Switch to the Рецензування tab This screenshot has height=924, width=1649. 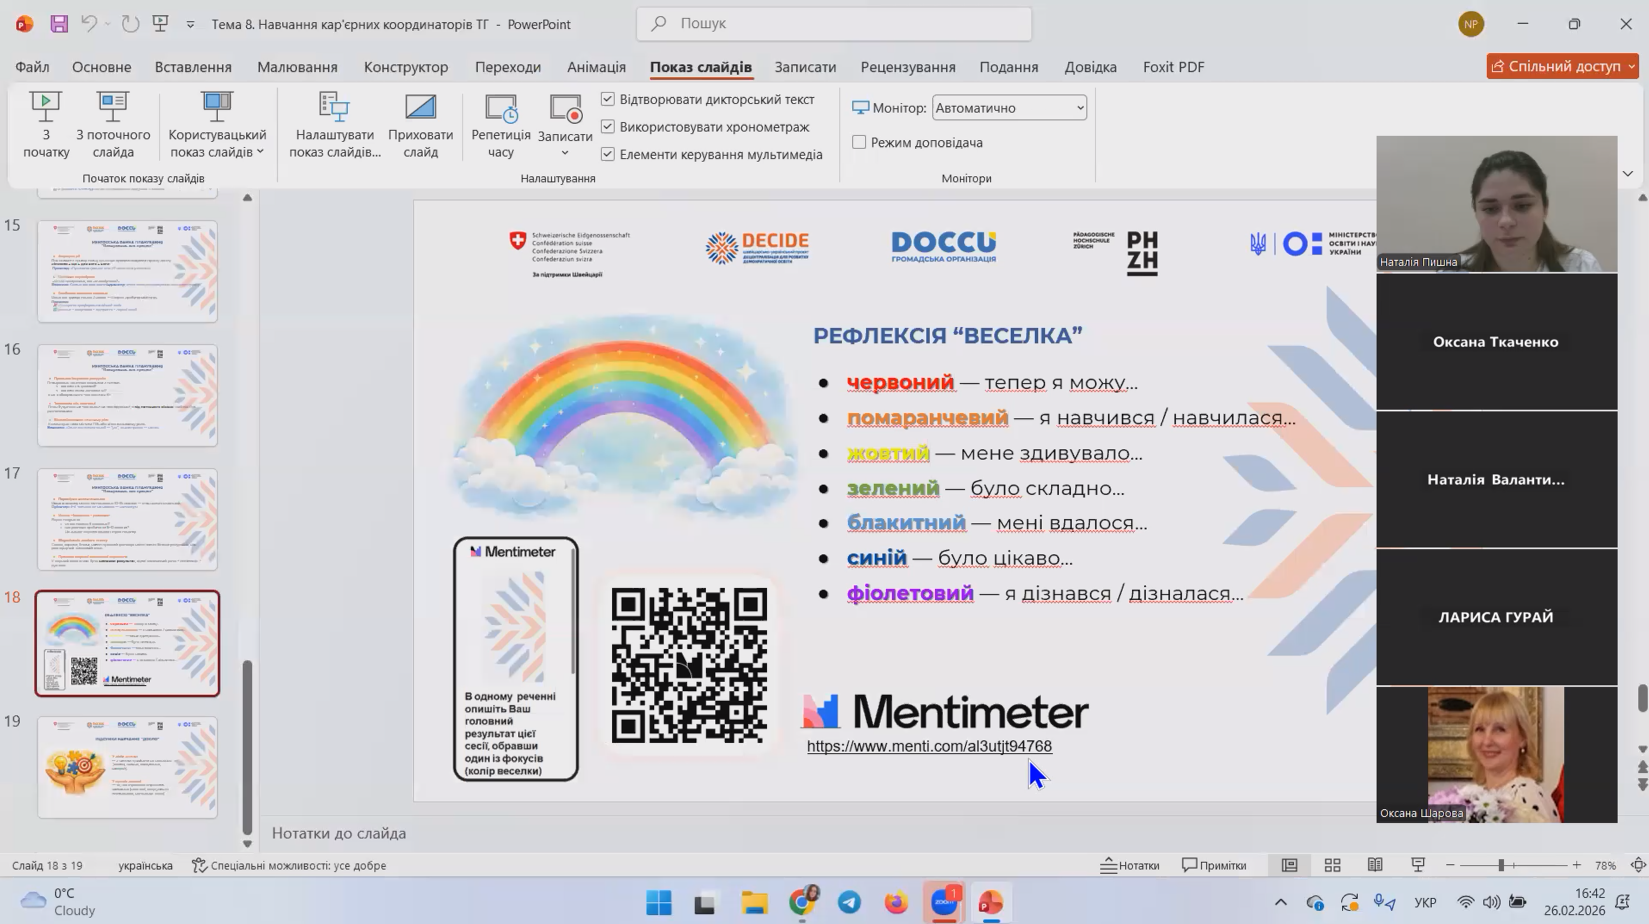point(907,67)
